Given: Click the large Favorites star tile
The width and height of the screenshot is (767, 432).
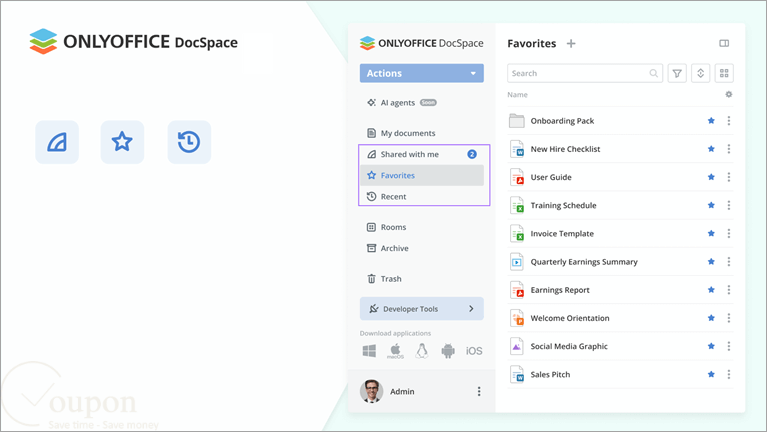Looking at the screenshot, I should (122, 142).
